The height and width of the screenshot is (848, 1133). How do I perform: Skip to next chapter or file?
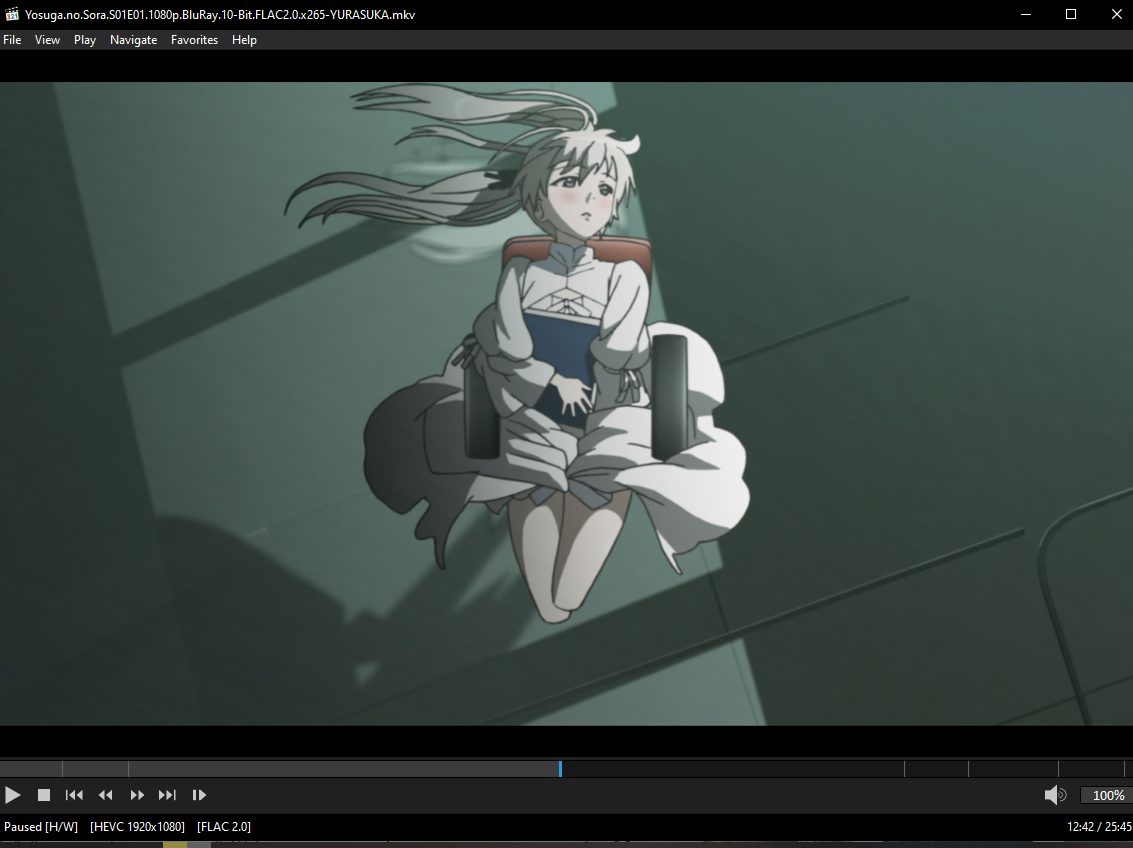[167, 795]
